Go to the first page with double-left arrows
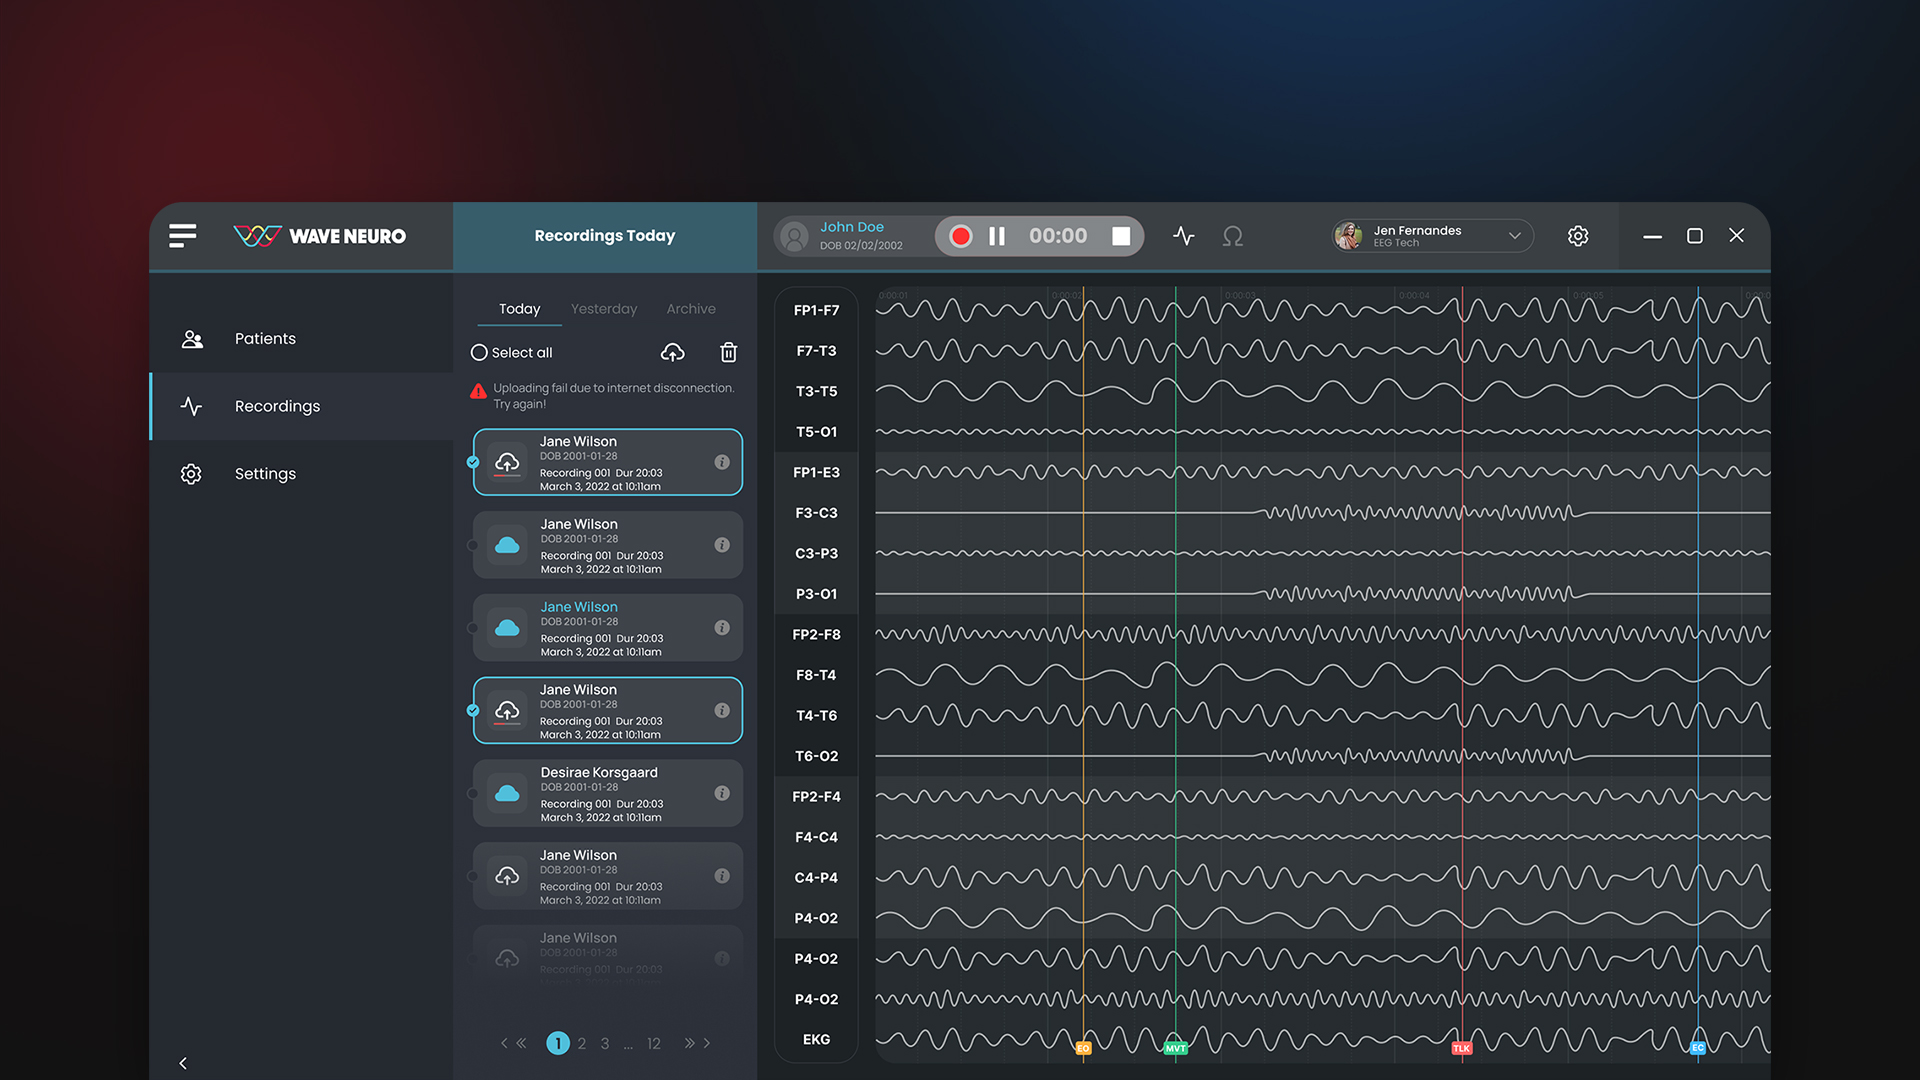This screenshot has width=1920, height=1080. (x=521, y=1043)
